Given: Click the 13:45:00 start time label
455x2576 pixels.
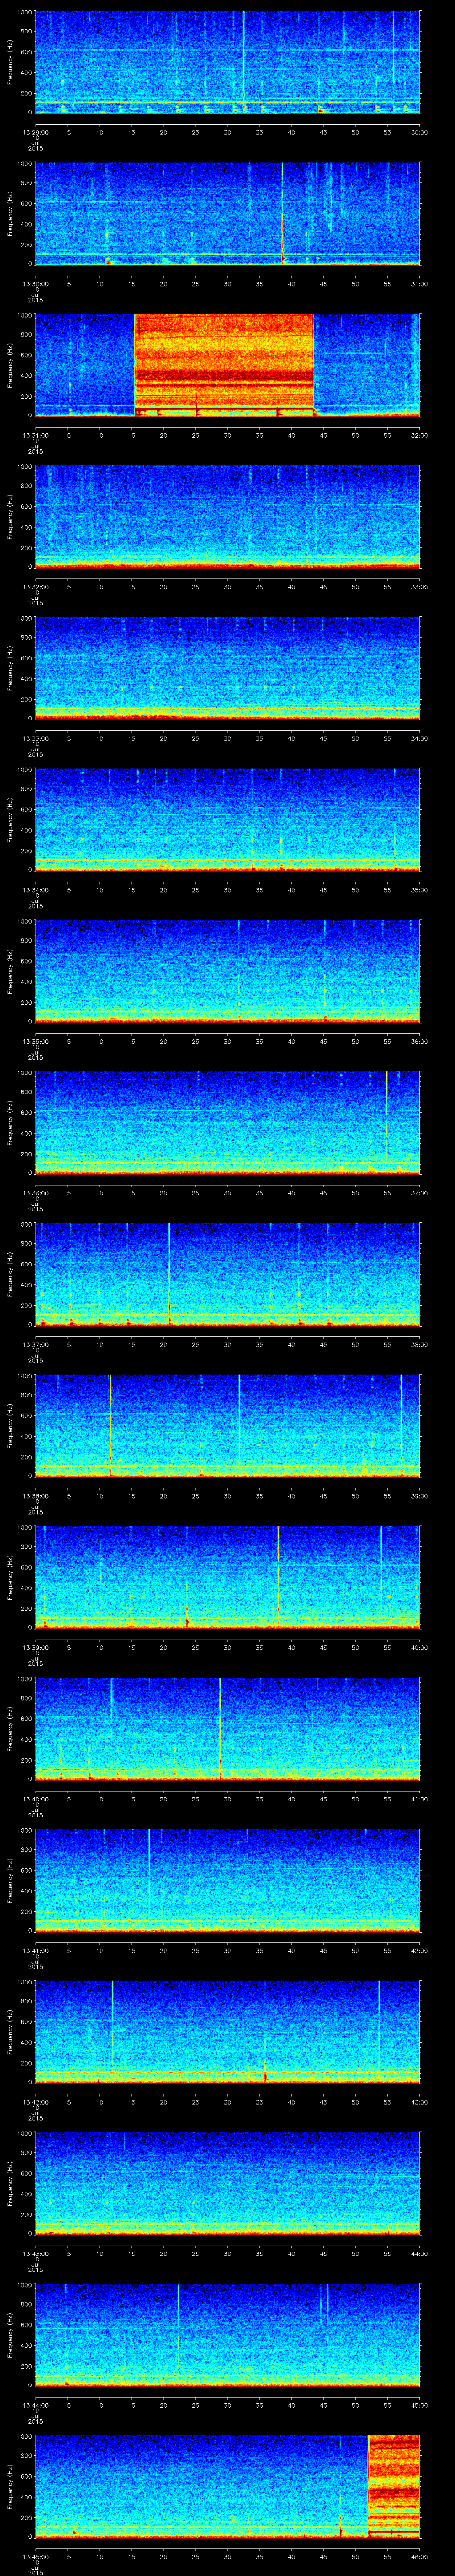Looking at the screenshot, I should [35, 2556].
